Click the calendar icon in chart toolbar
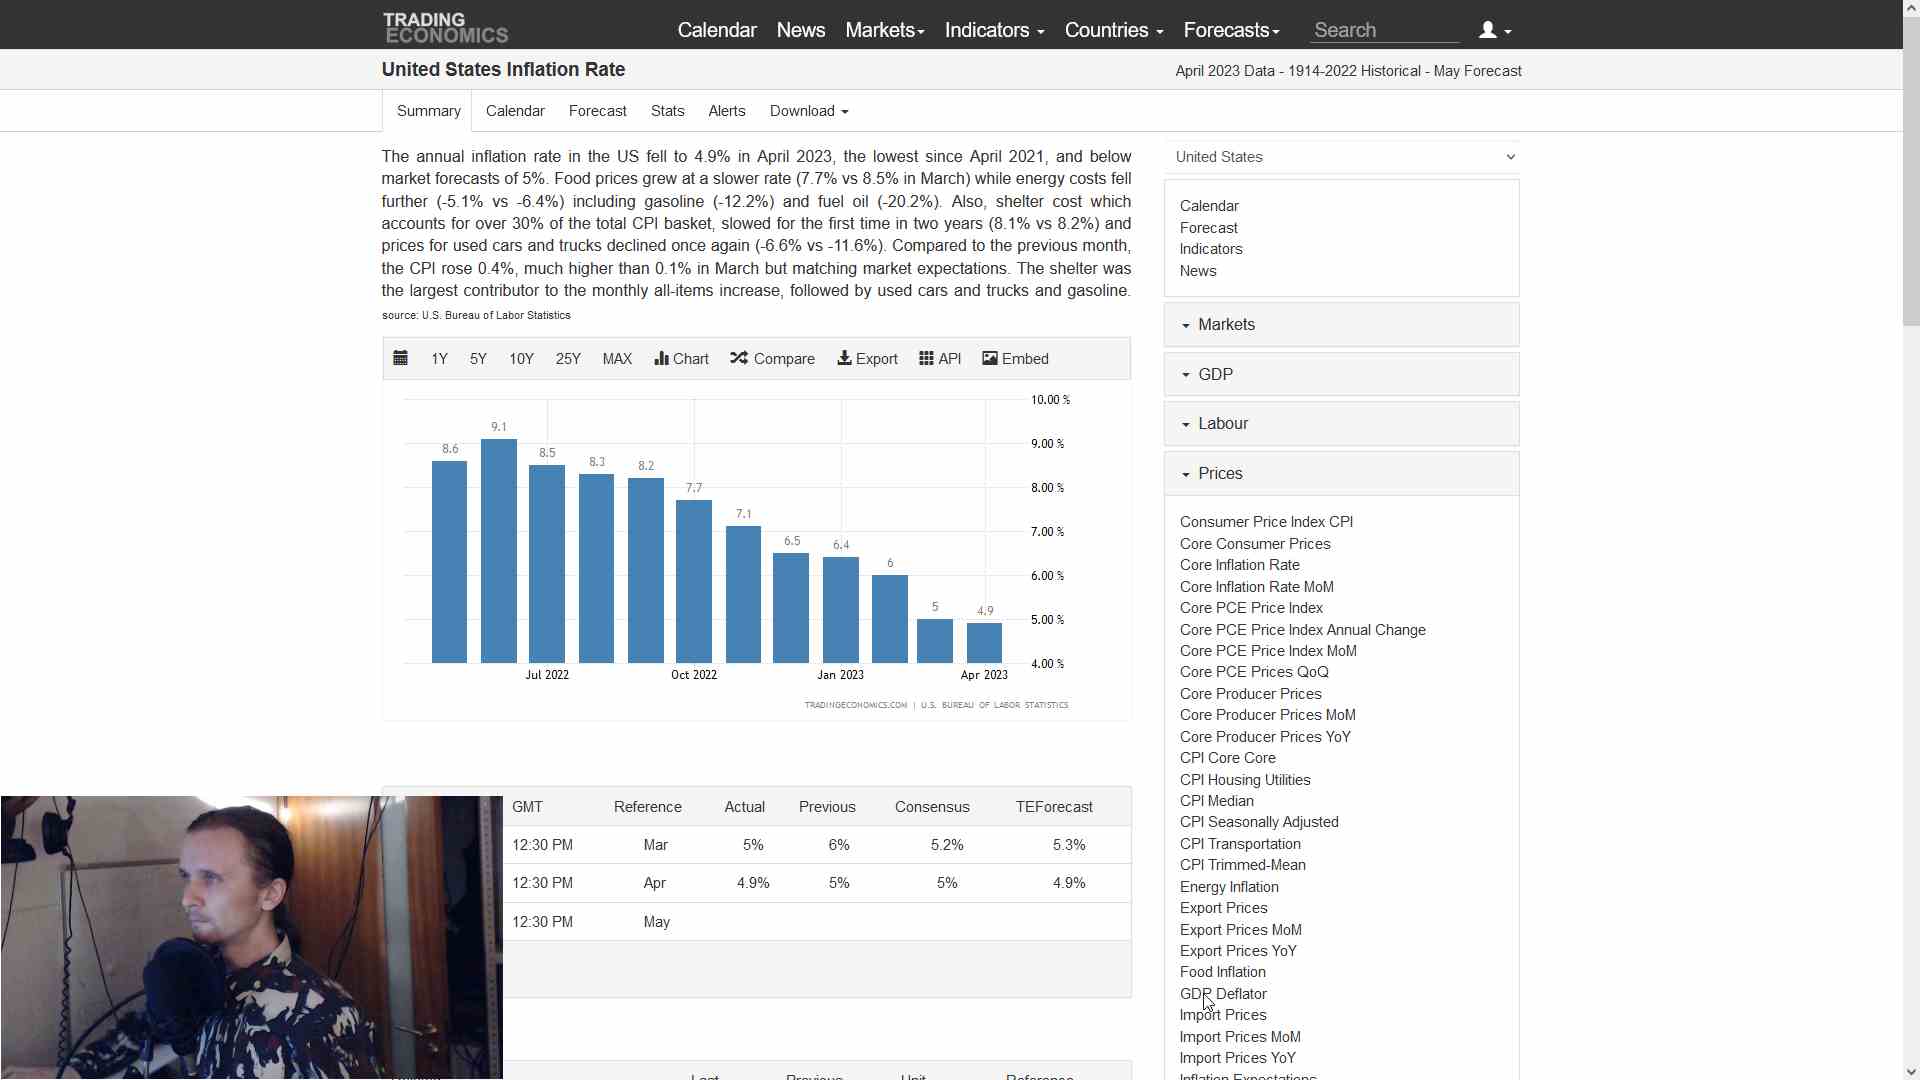The width and height of the screenshot is (1920, 1080). [x=400, y=358]
